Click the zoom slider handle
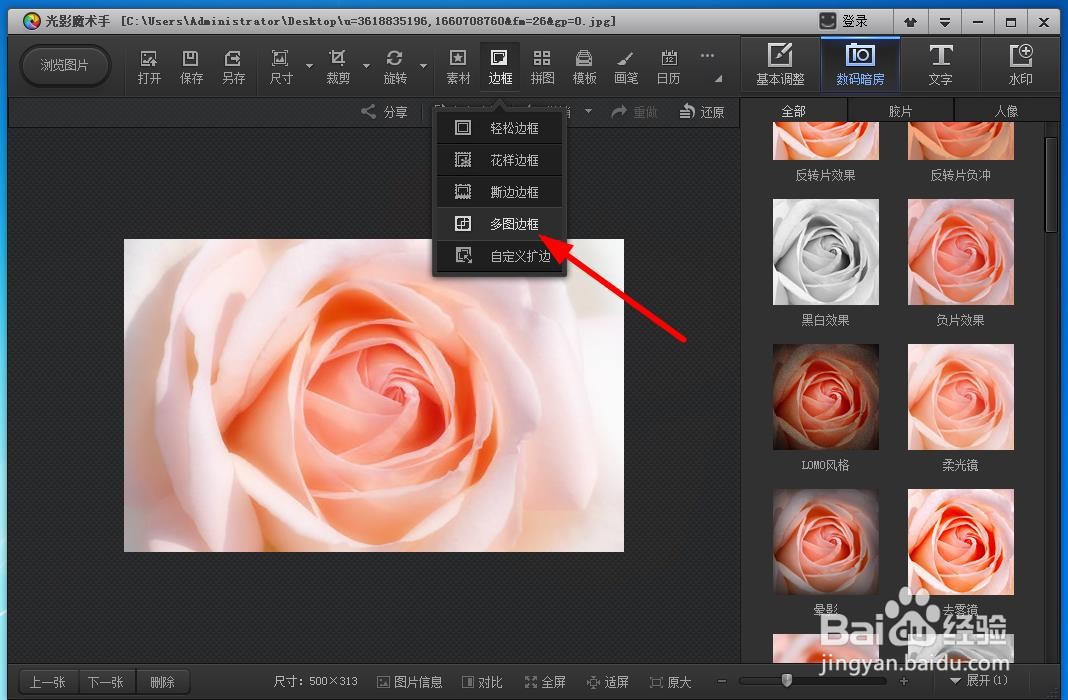Viewport: 1068px width, 700px height. 787,680
